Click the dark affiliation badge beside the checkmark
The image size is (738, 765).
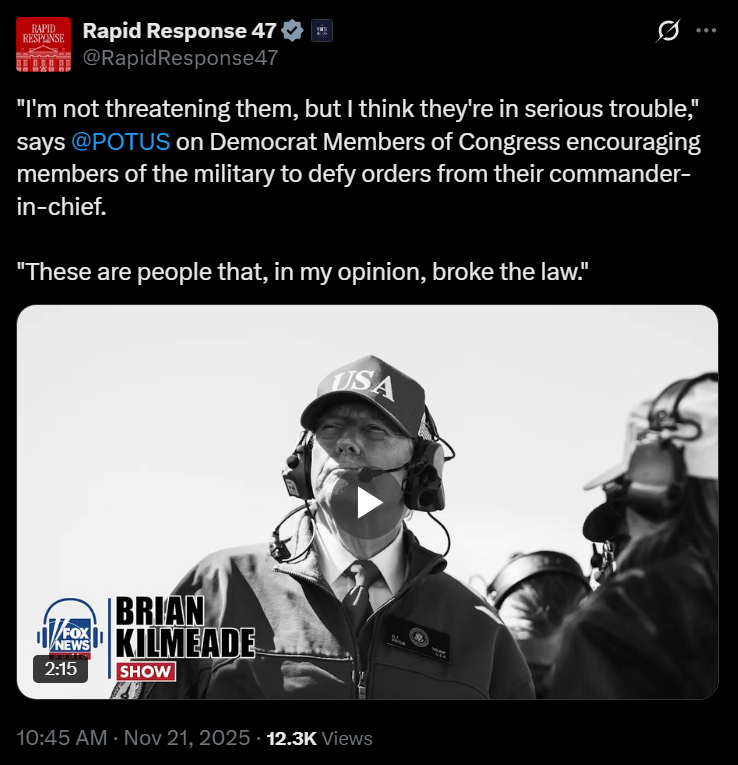coord(322,31)
